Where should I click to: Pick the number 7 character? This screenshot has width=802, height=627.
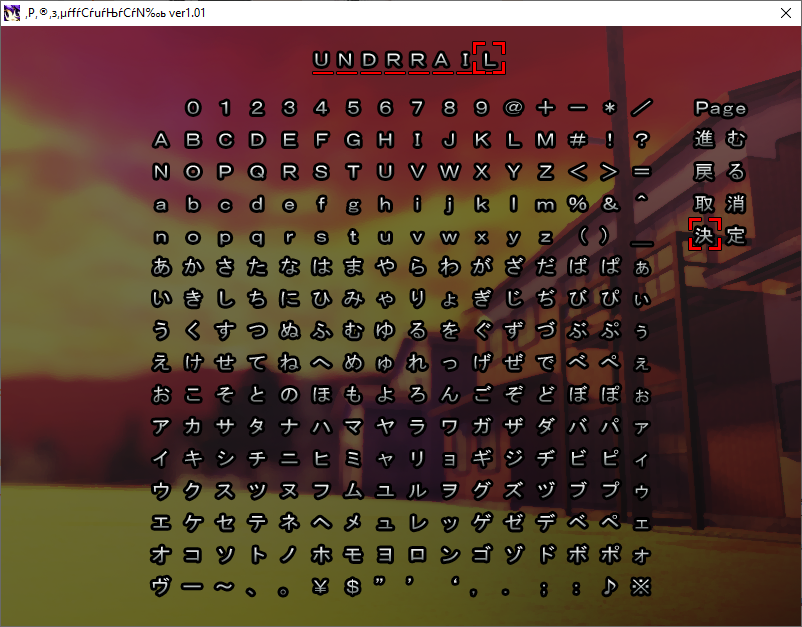point(417,108)
